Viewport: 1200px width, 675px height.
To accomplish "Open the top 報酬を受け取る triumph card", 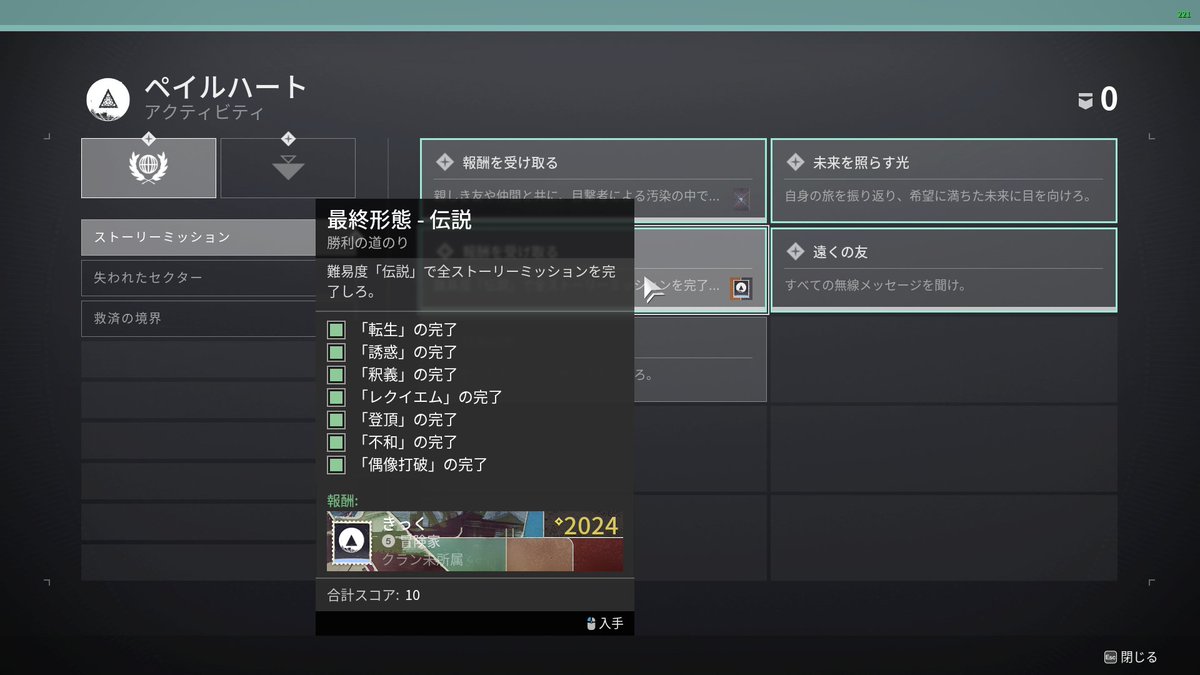I will pos(593,180).
